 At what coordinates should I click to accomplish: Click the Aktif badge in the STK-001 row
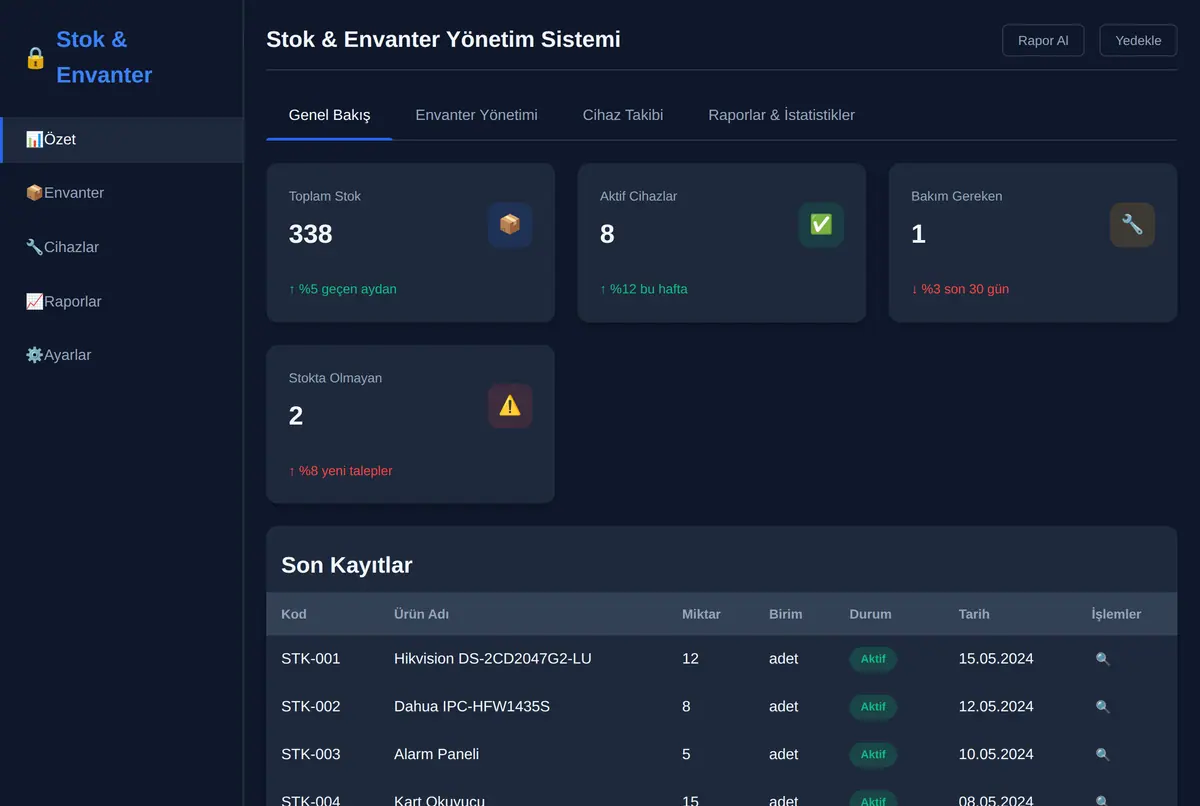tap(873, 659)
